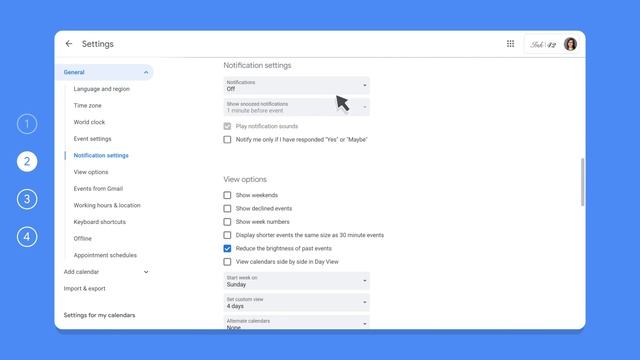Image resolution: width=640 pixels, height=360 pixels.
Task: Expand the Add calendar section
Action: click(146, 272)
